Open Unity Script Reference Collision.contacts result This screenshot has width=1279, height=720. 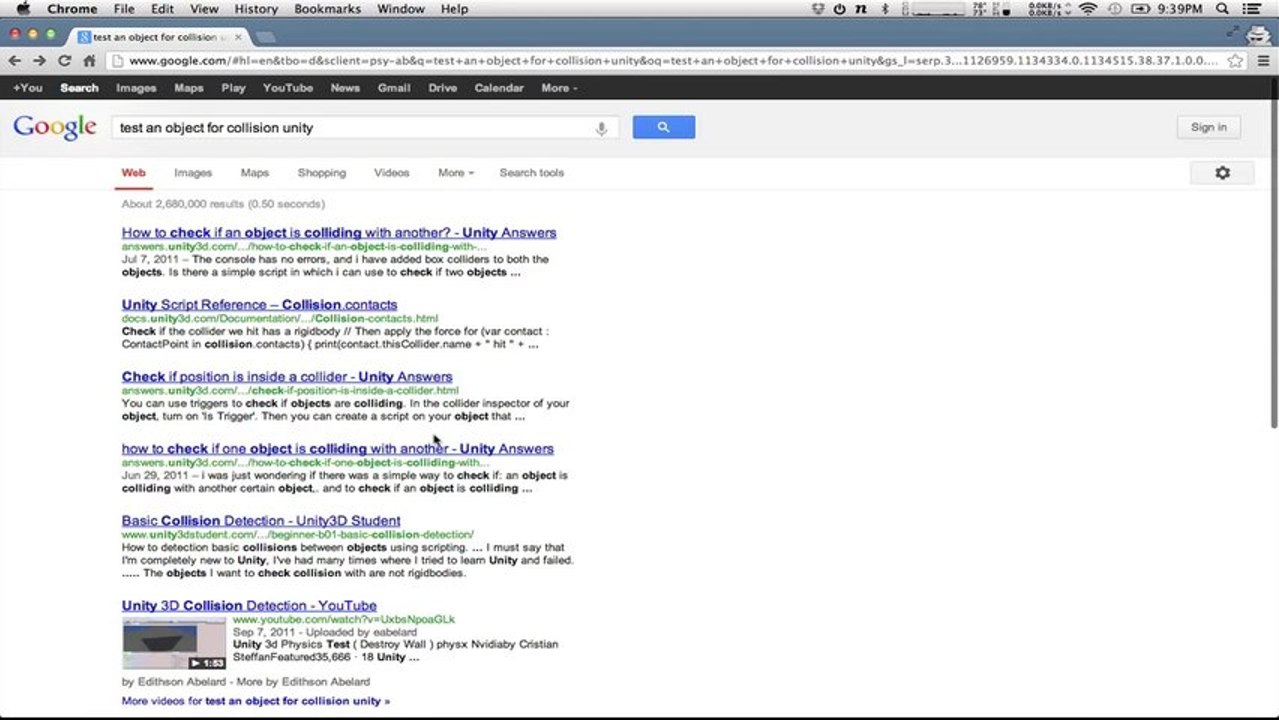(x=259, y=305)
